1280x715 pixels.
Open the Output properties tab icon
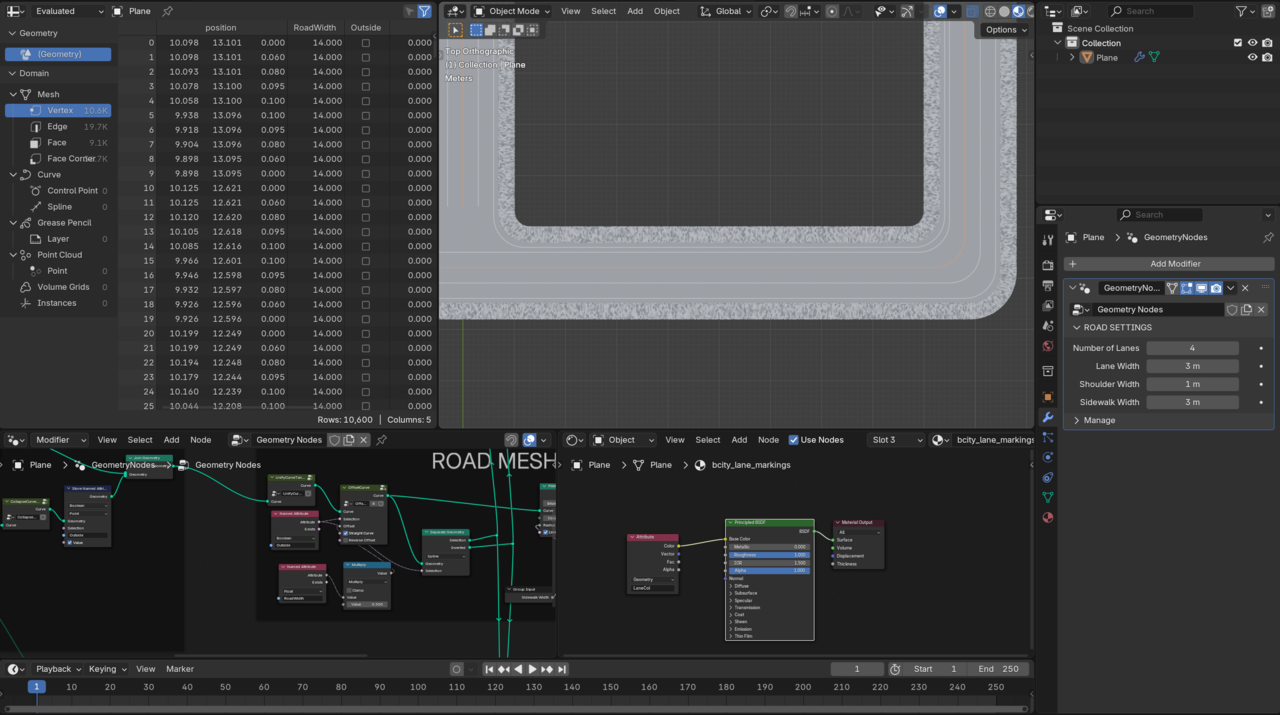[1048, 286]
